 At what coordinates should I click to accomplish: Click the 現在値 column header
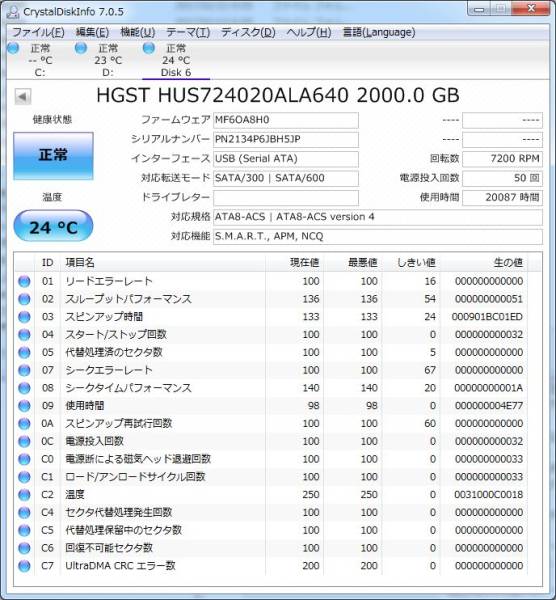294,263
